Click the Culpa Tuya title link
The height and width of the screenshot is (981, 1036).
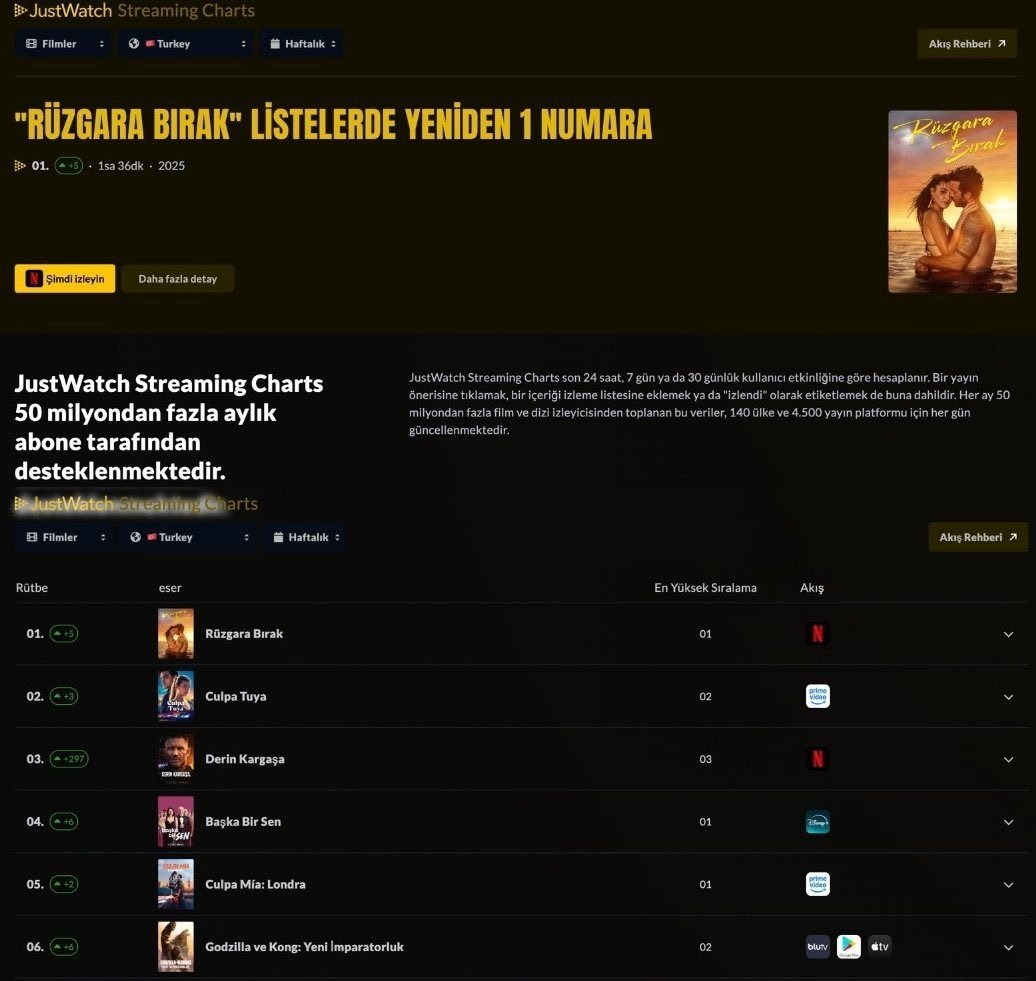pyautogui.click(x=236, y=696)
